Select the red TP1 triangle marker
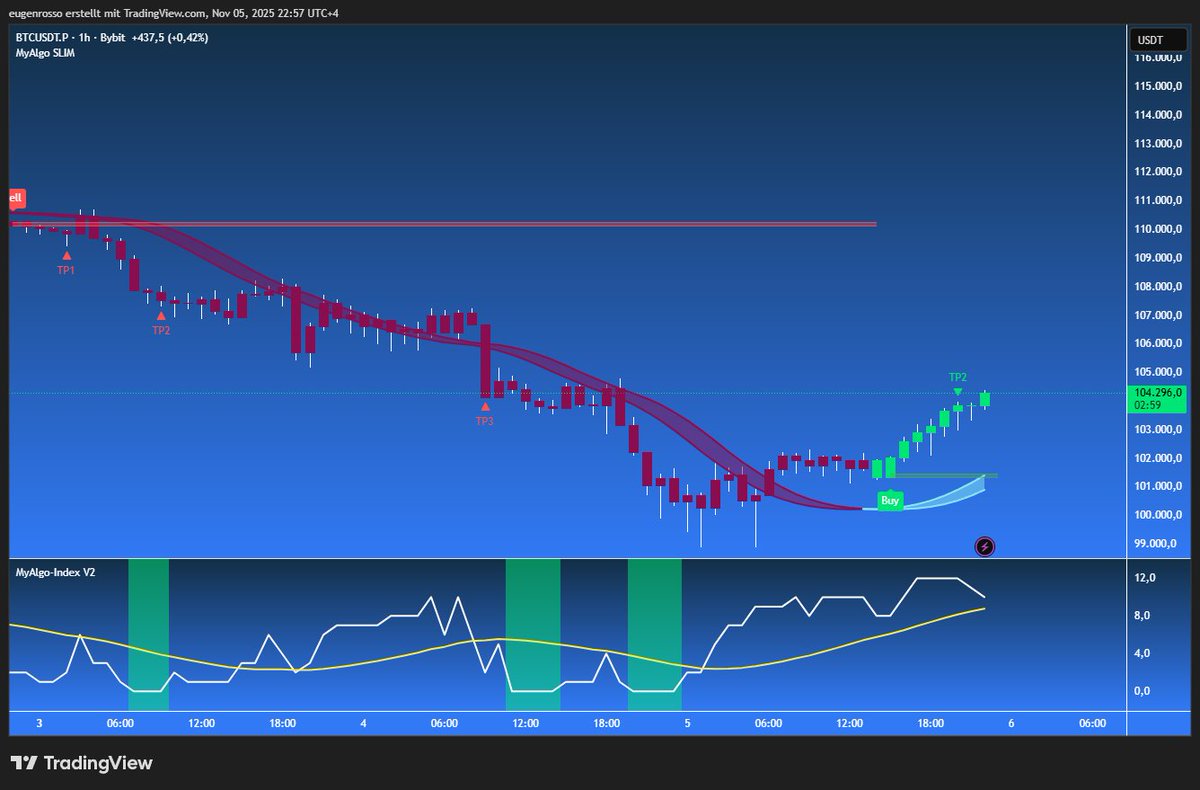The height and width of the screenshot is (790, 1200). coord(66,256)
